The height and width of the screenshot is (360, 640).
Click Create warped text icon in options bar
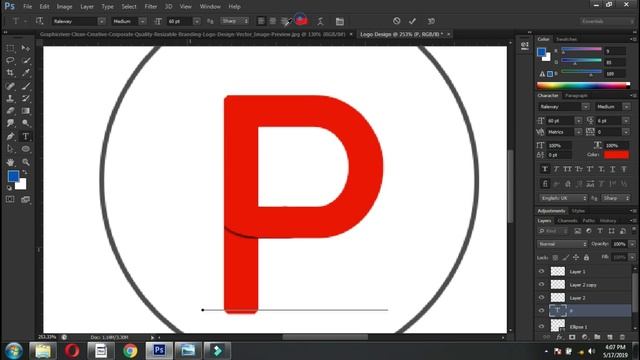click(320, 21)
